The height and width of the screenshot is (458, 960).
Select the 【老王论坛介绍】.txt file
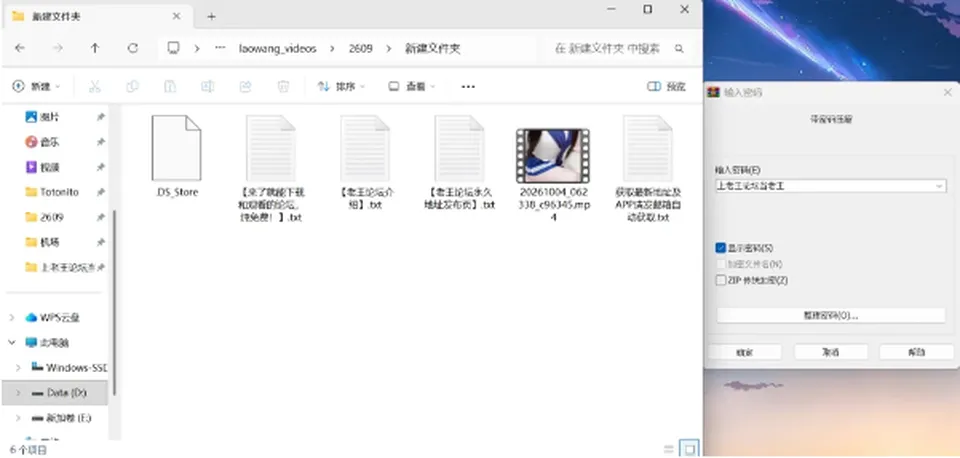click(365, 163)
